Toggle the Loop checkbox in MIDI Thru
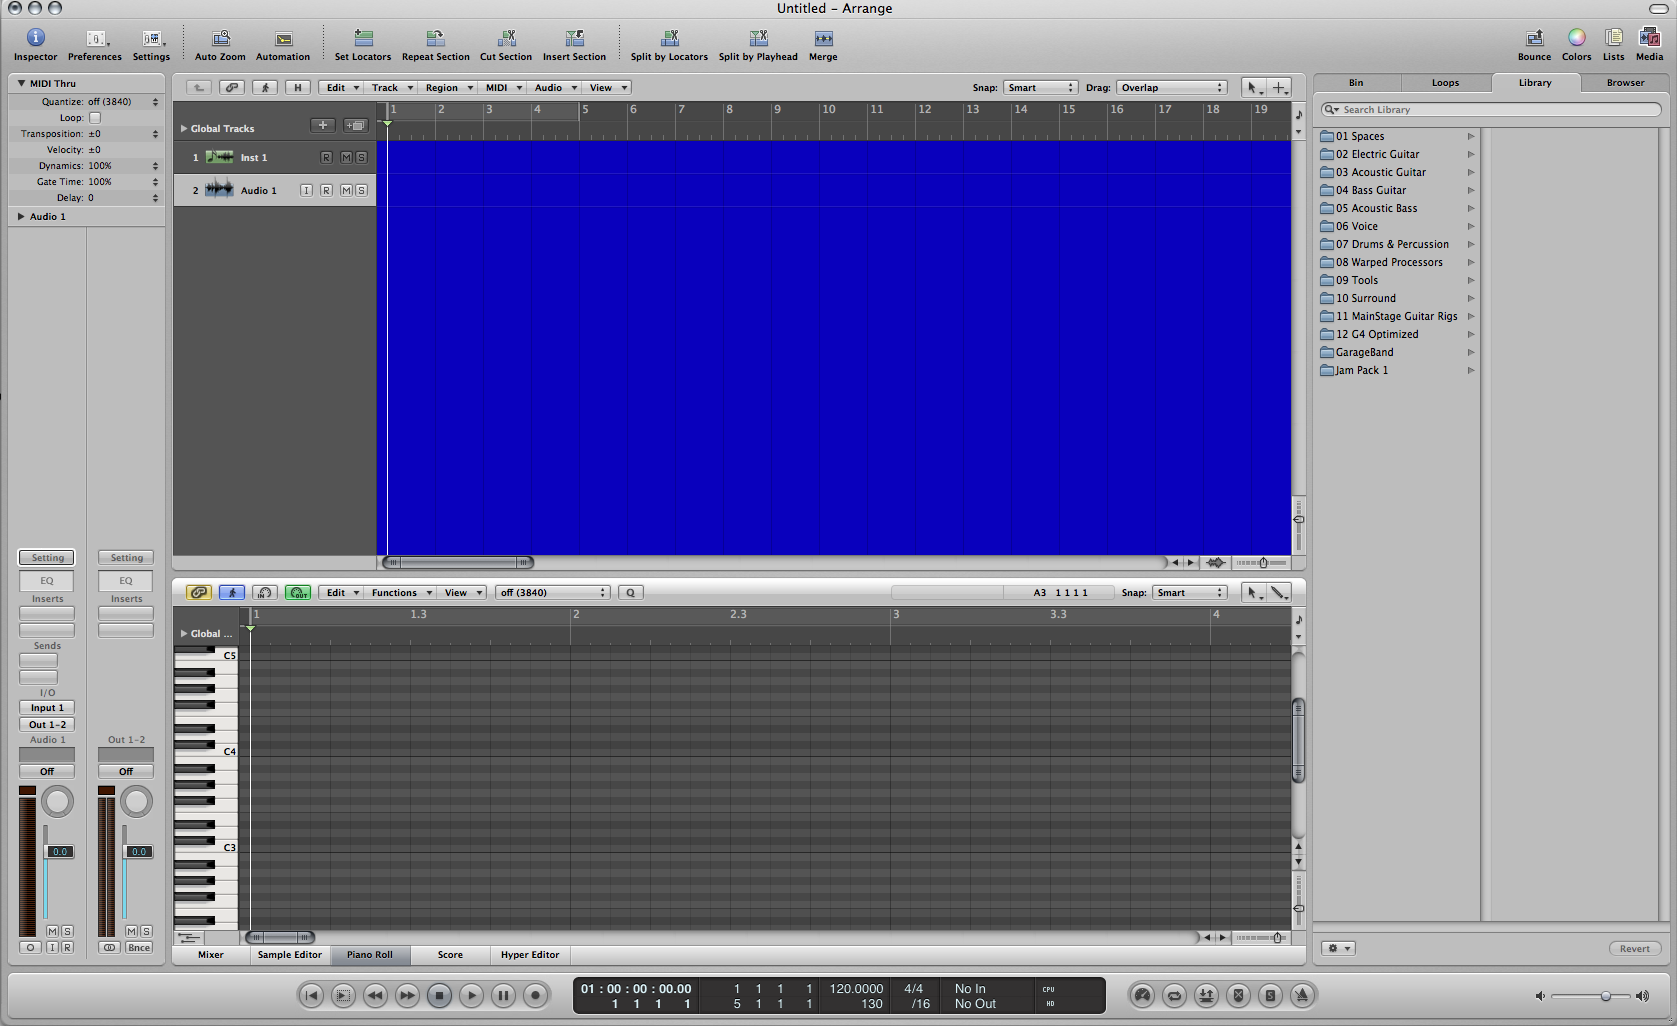Viewport: 1677px width, 1026px height. click(95, 118)
